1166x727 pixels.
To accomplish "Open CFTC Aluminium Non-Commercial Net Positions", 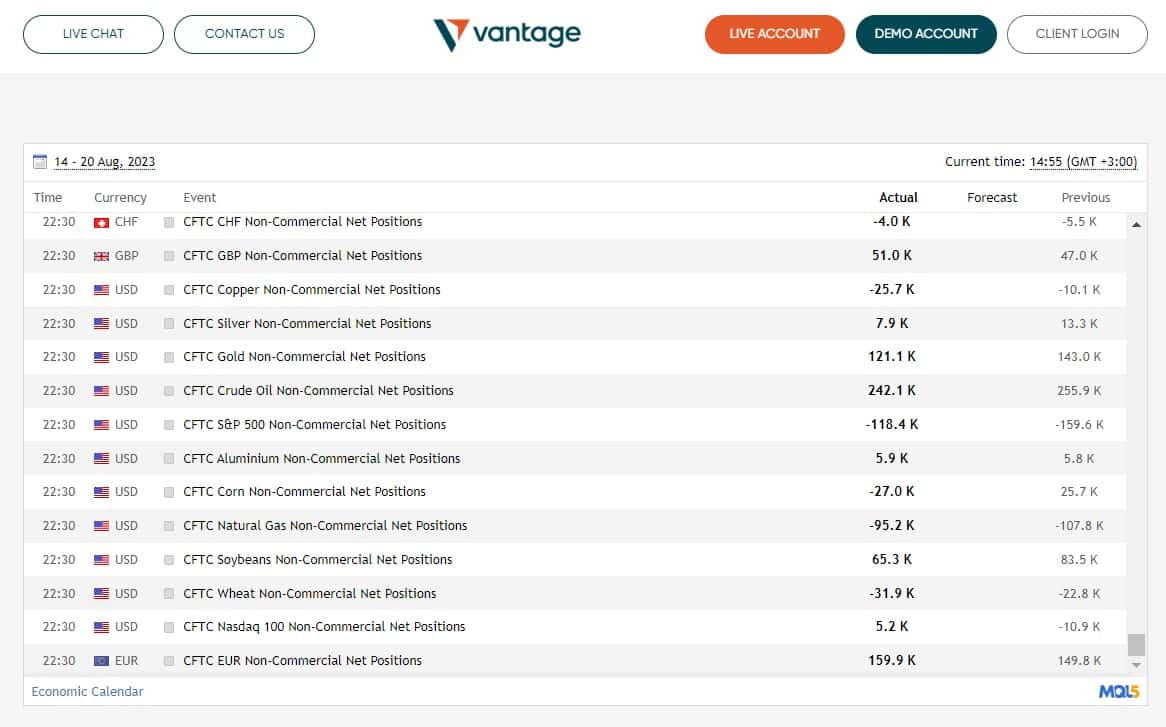I will 322,459.
